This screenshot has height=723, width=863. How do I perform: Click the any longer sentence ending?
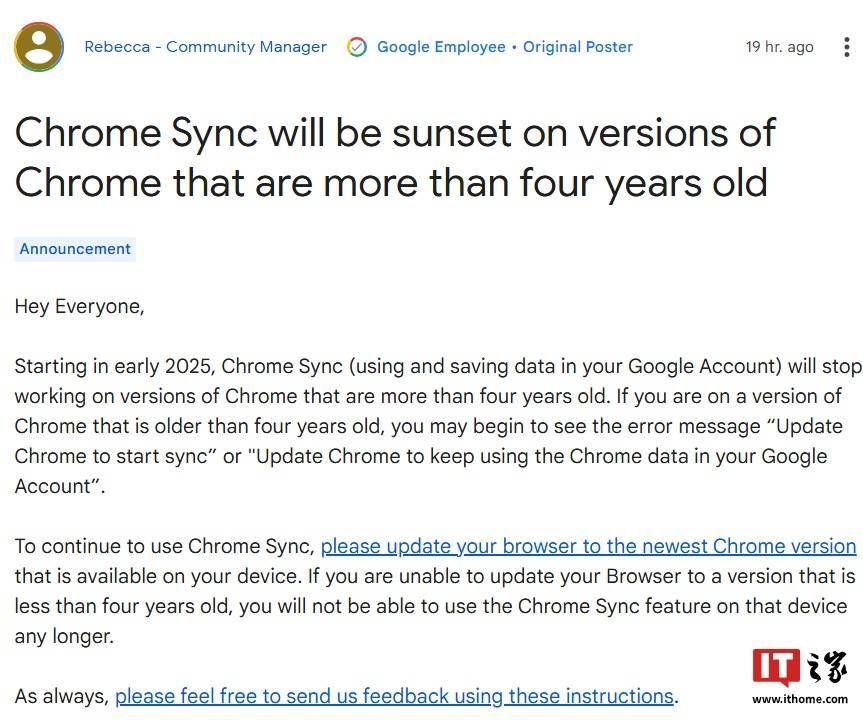coord(64,637)
